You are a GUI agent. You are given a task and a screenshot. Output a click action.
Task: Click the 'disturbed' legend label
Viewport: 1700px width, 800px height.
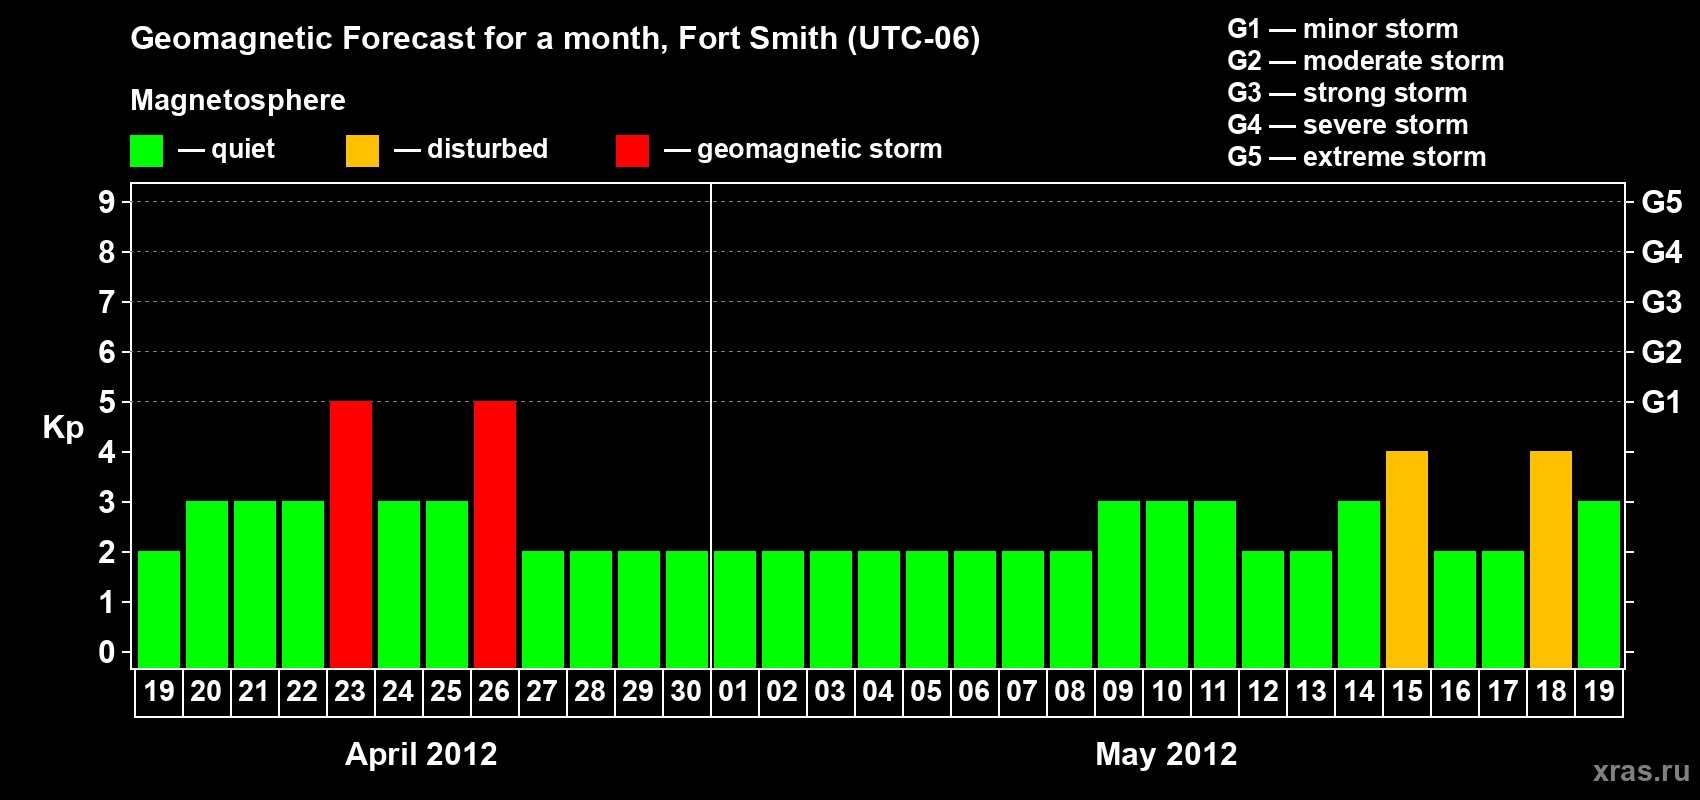click(x=487, y=149)
